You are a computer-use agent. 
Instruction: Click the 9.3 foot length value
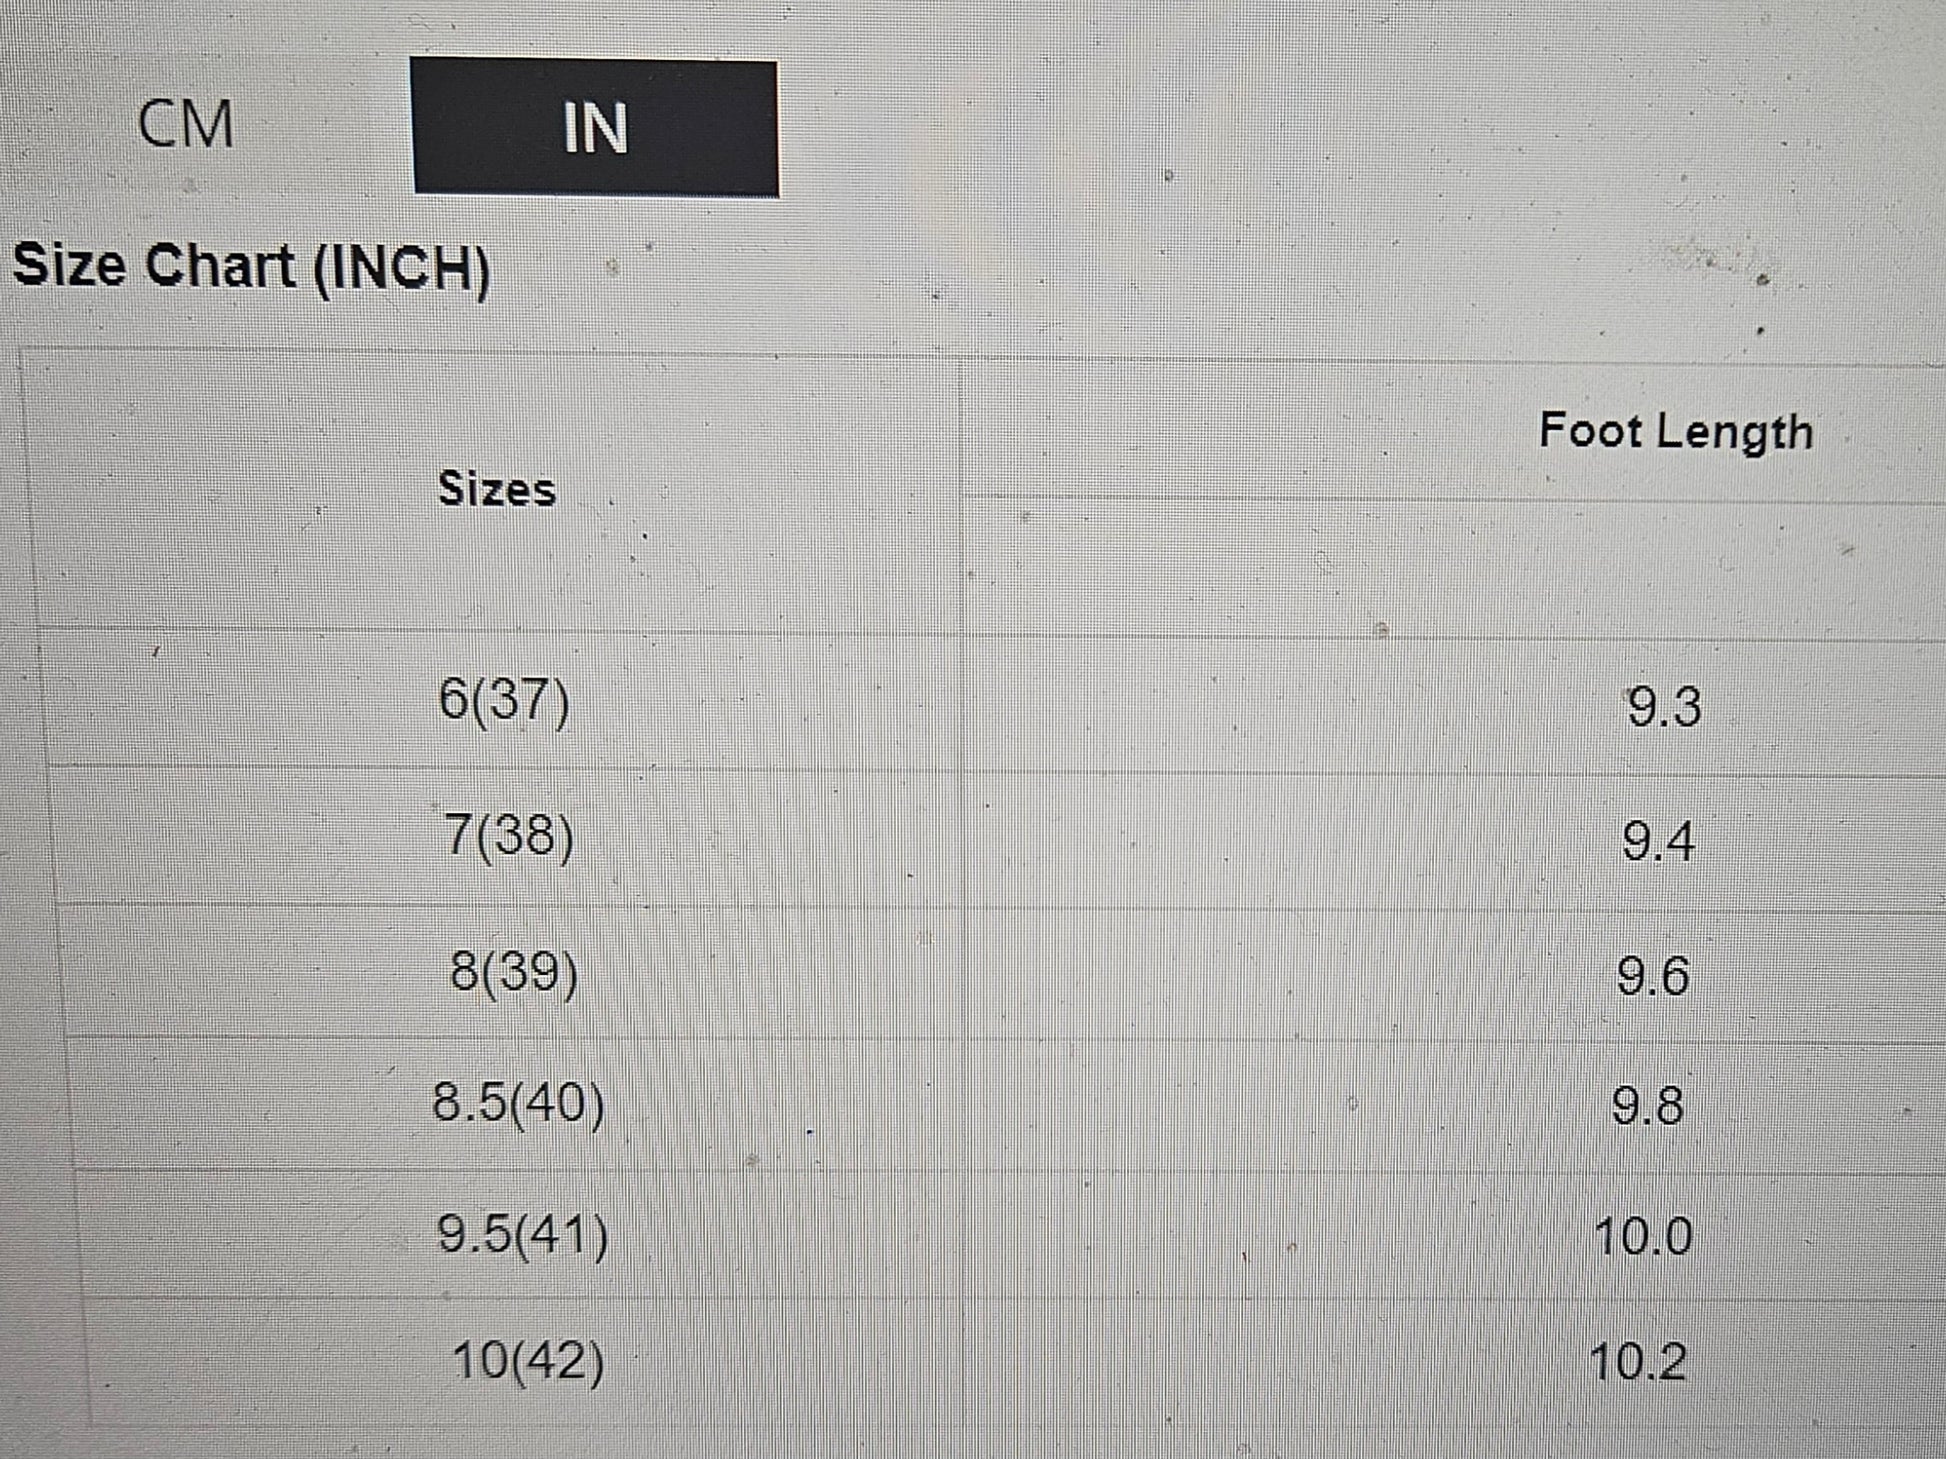tap(1663, 707)
